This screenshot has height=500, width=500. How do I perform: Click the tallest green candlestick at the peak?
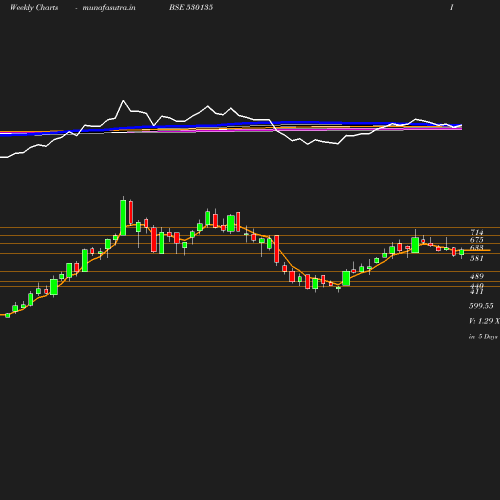(123, 217)
